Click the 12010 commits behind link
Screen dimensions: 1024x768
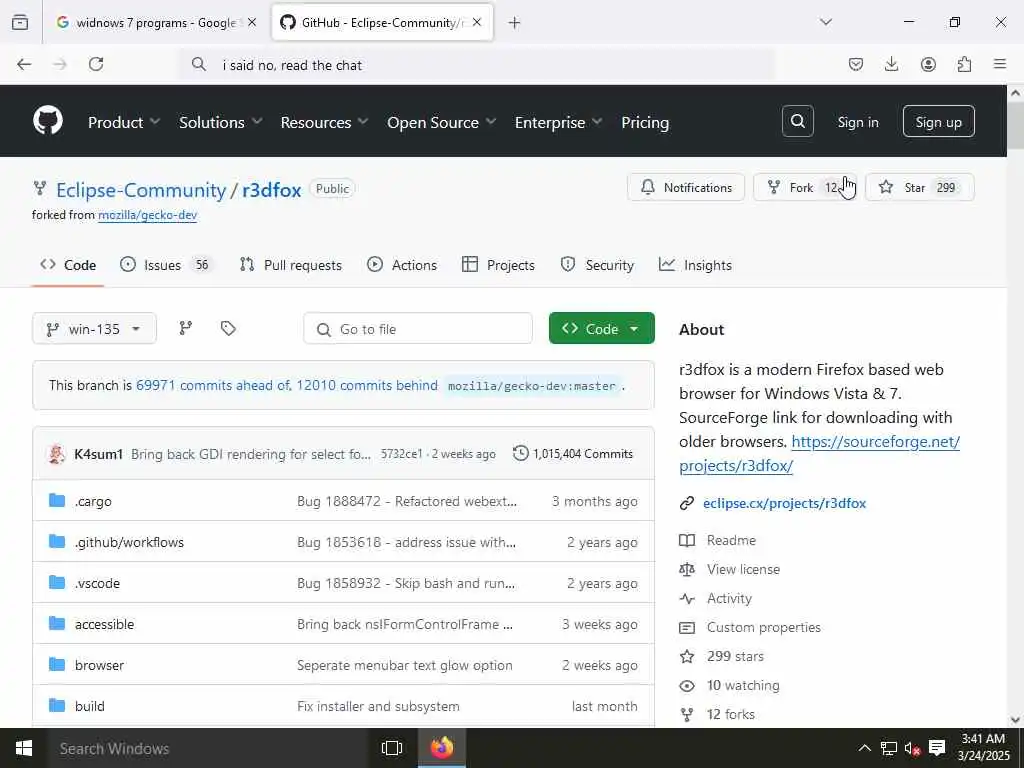pyautogui.click(x=367, y=385)
